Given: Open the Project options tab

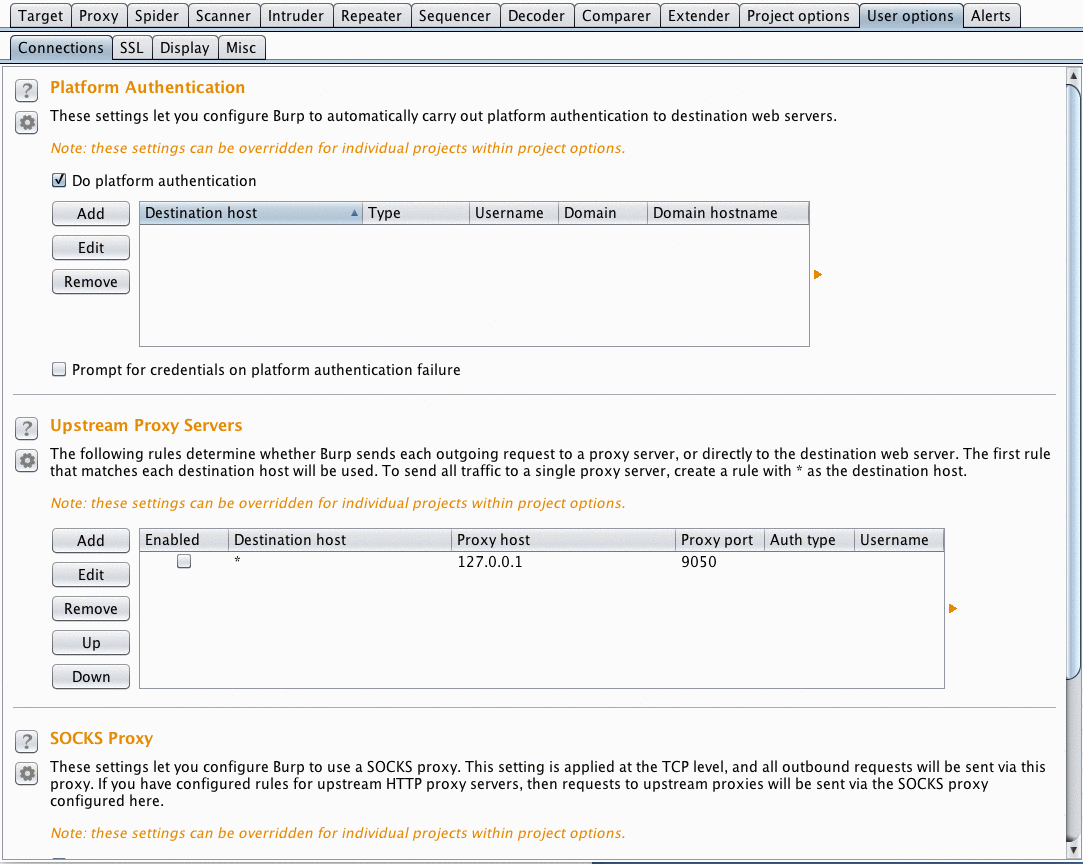Looking at the screenshot, I should coord(798,16).
